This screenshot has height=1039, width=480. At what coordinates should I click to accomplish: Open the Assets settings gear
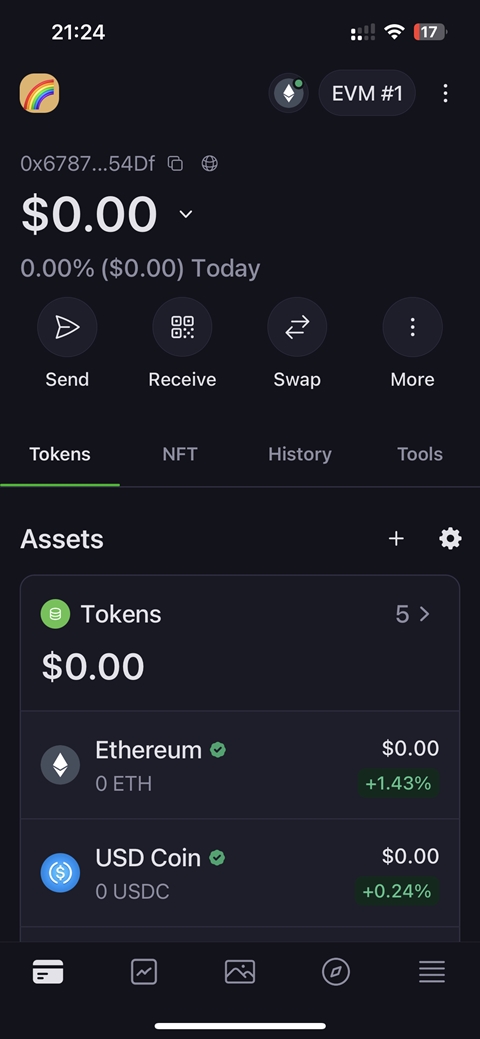450,539
